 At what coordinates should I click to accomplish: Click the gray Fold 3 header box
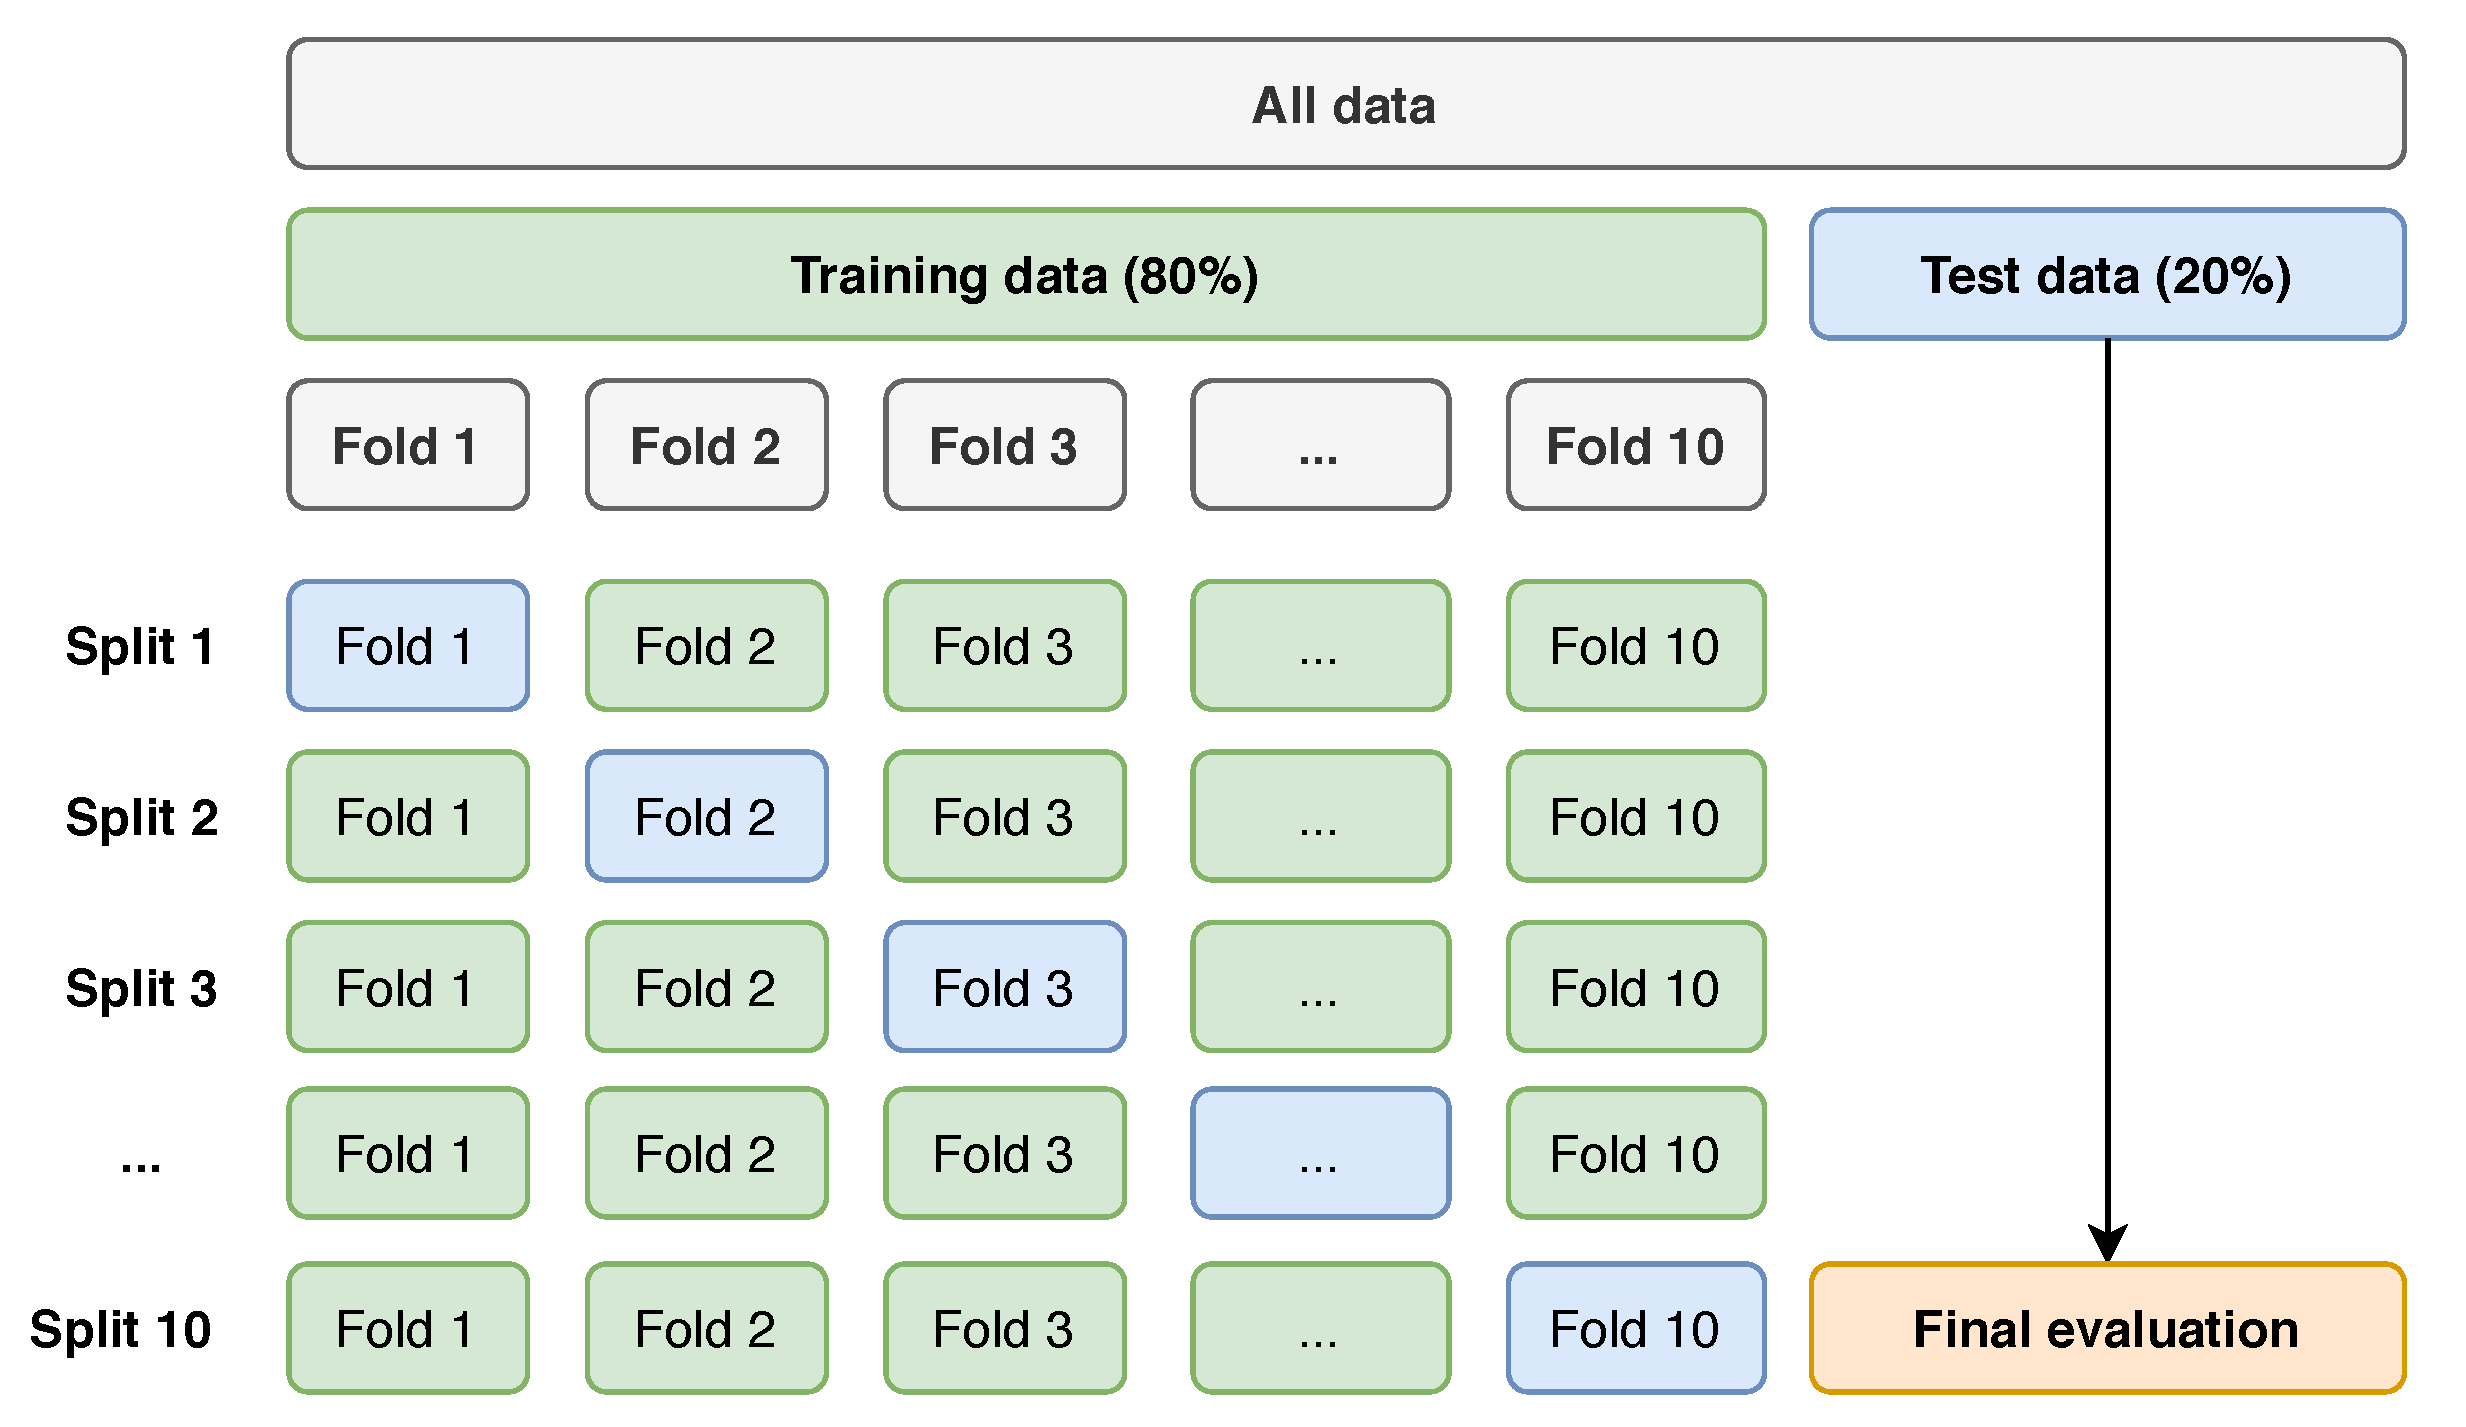[1004, 445]
